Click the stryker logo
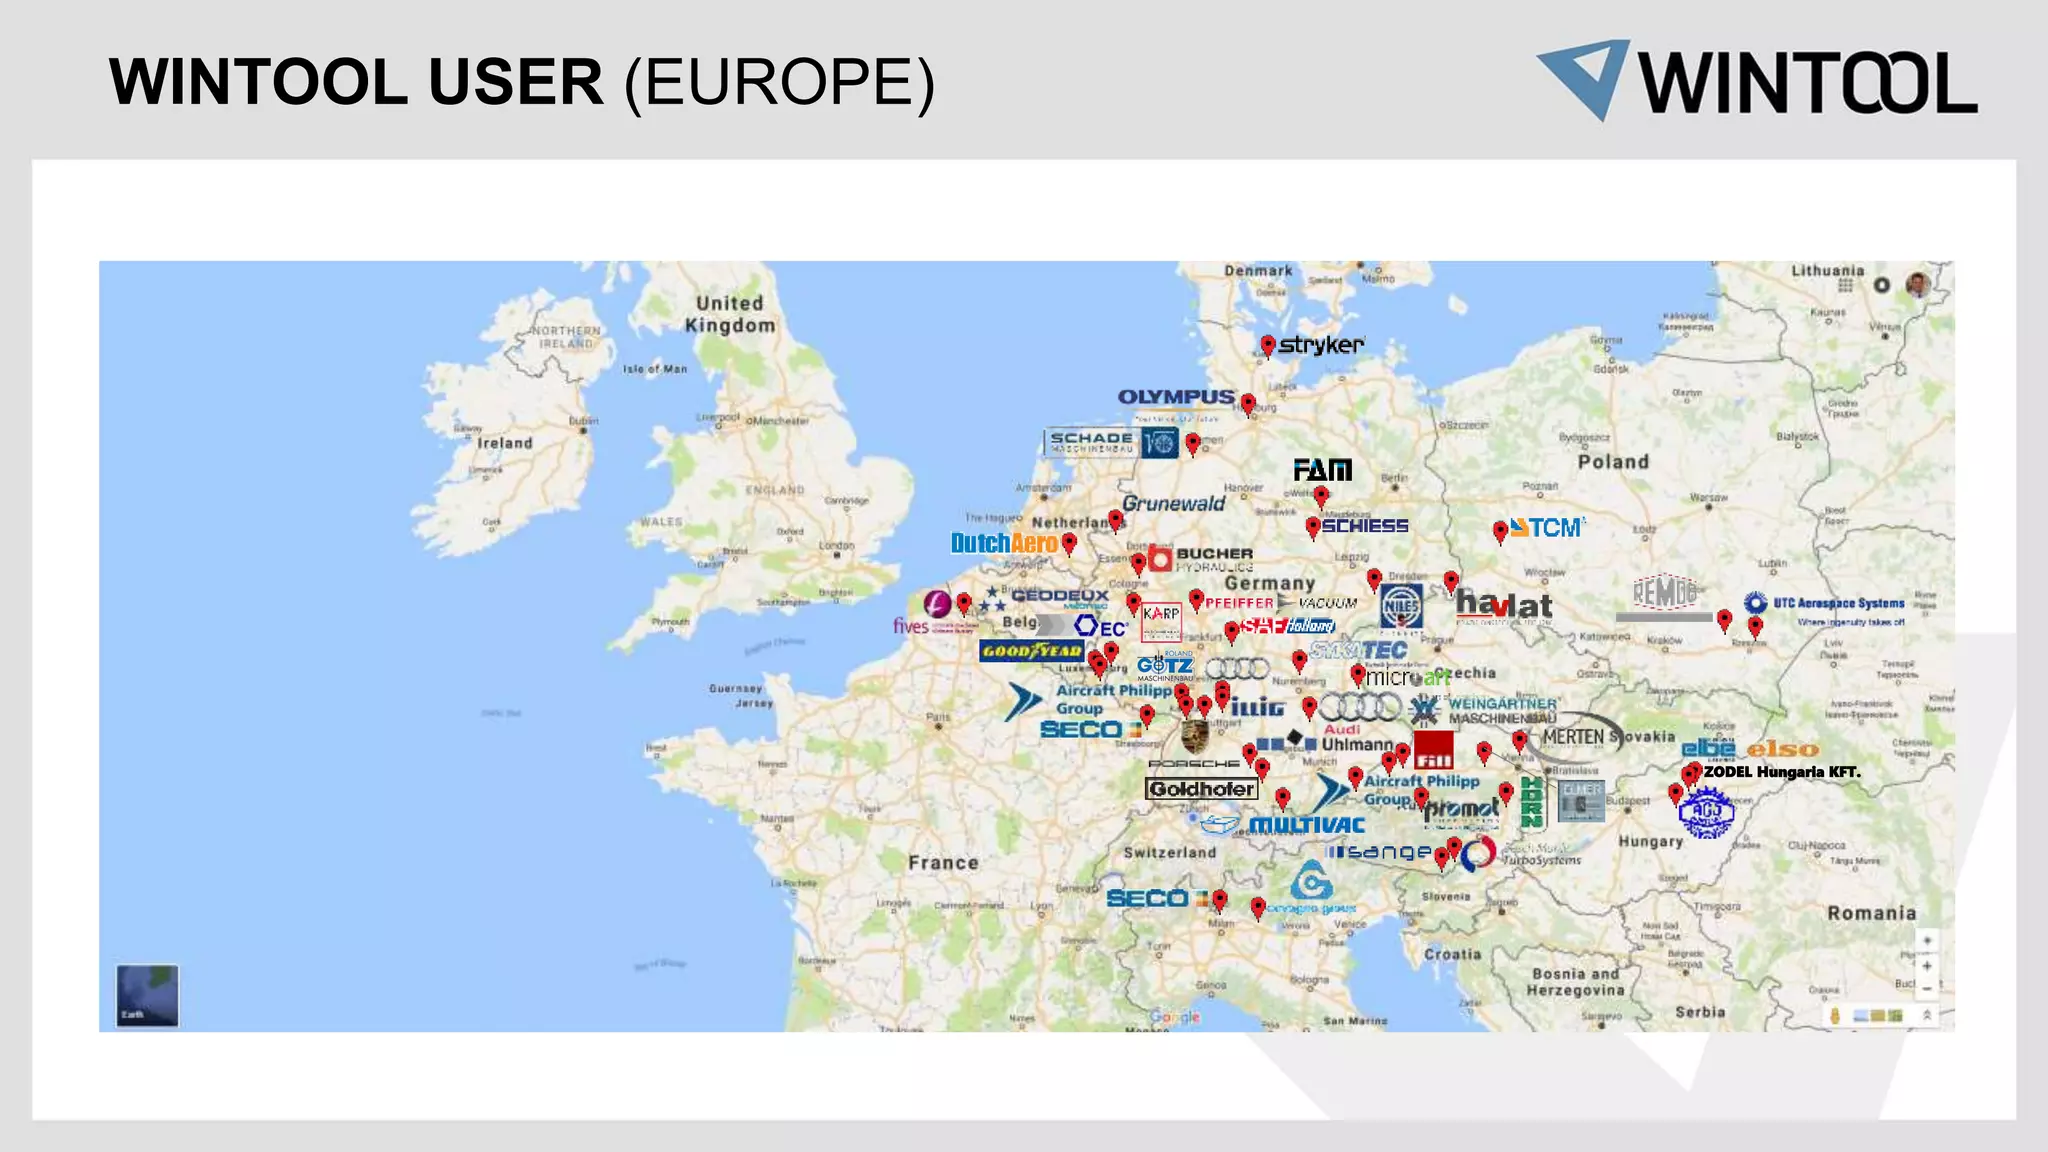This screenshot has height=1152, width=2048. (1321, 345)
